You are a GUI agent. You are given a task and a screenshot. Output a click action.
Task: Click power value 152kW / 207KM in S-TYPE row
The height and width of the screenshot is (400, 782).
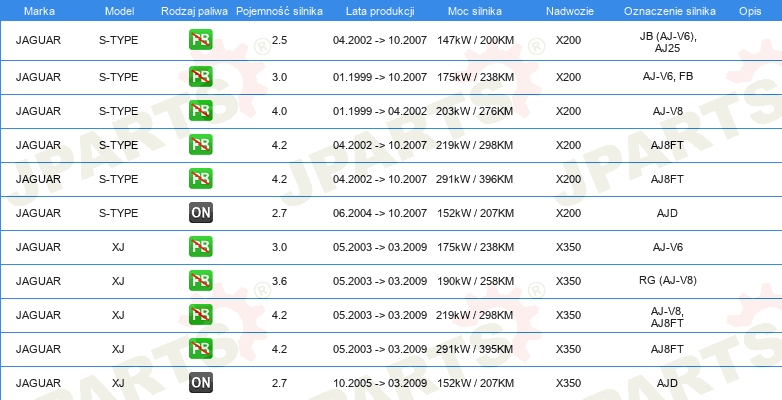475,213
